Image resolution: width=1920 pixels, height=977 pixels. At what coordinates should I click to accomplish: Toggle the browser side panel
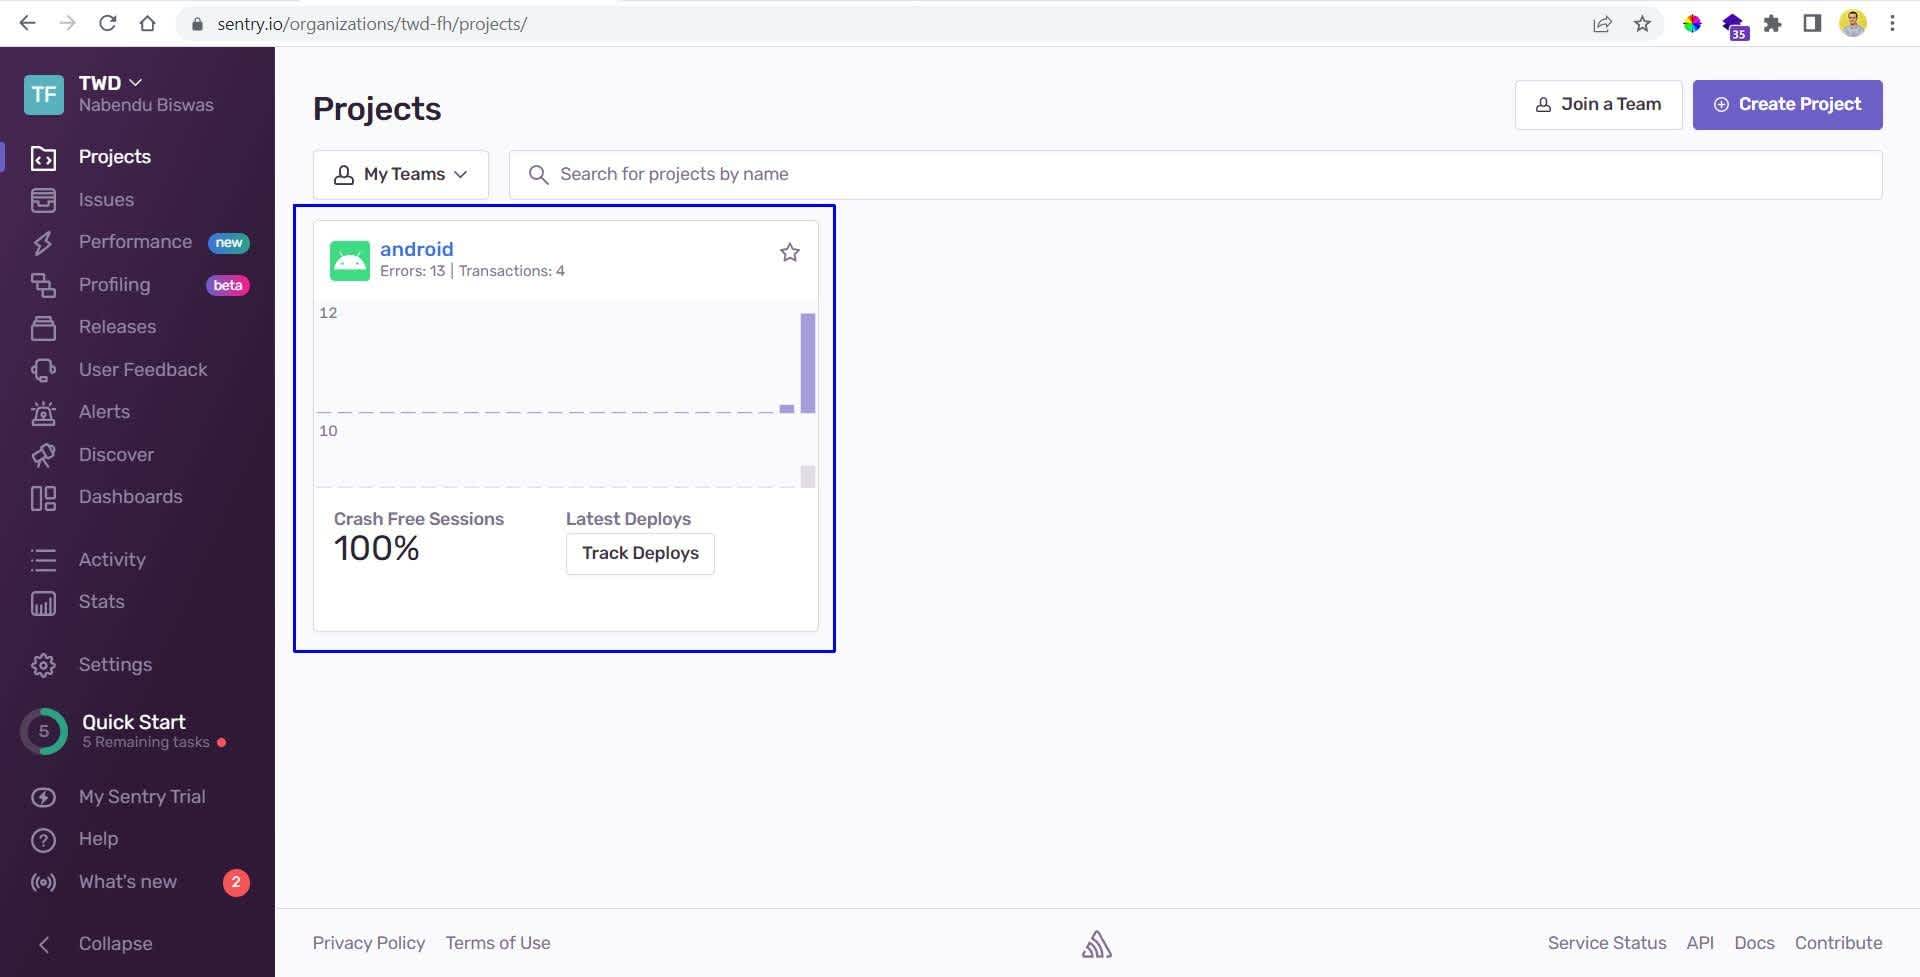[x=1812, y=23]
